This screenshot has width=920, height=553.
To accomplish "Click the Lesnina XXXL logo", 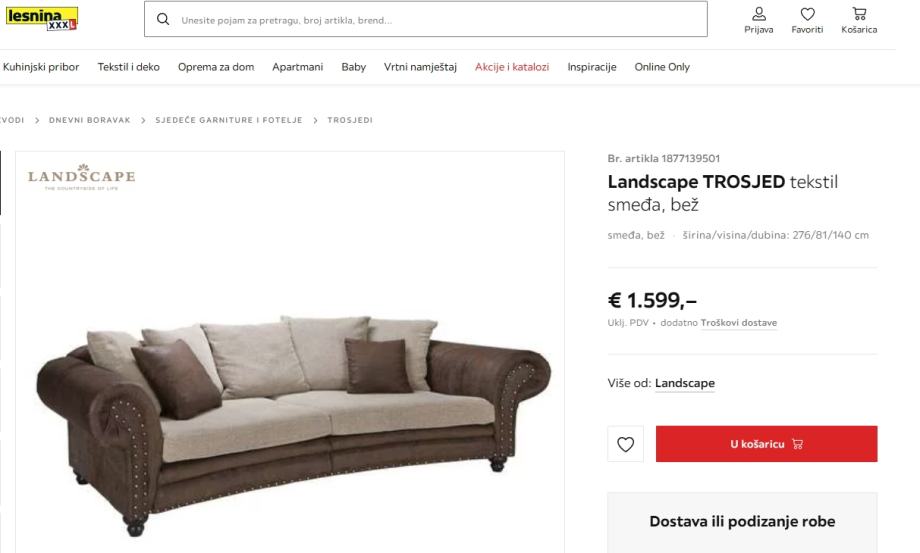I will pos(42,18).
